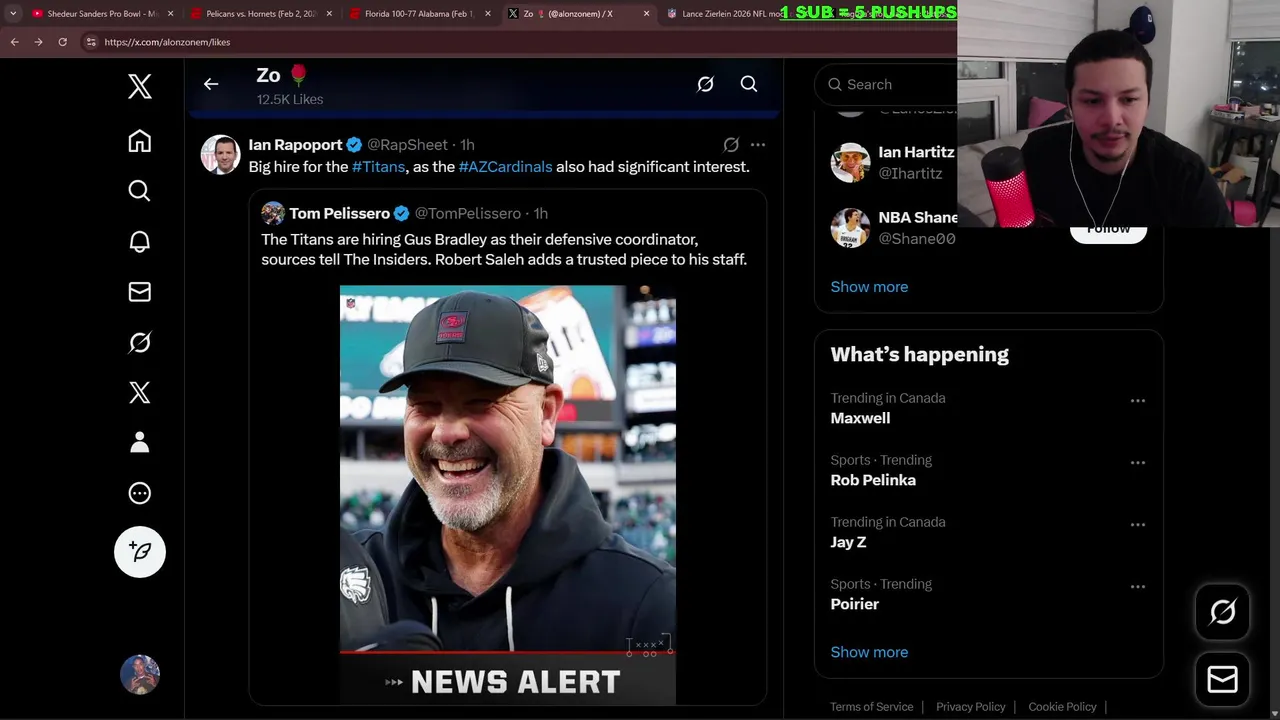Click Pelissero quoted post 1h timestamp
This screenshot has width=1280, height=720.
click(x=540, y=213)
